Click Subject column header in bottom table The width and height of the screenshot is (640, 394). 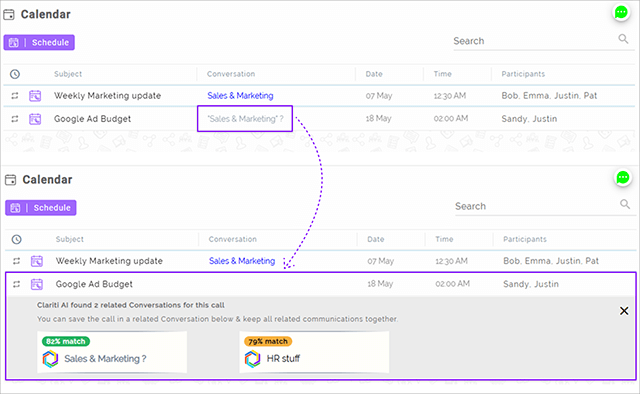[69, 239]
